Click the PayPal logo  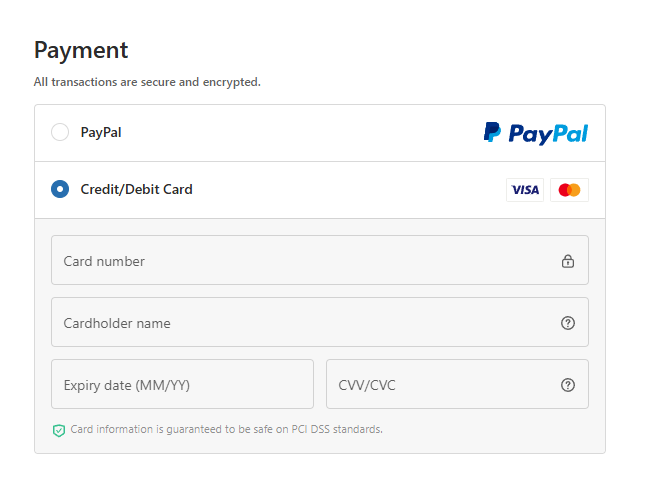click(x=536, y=133)
